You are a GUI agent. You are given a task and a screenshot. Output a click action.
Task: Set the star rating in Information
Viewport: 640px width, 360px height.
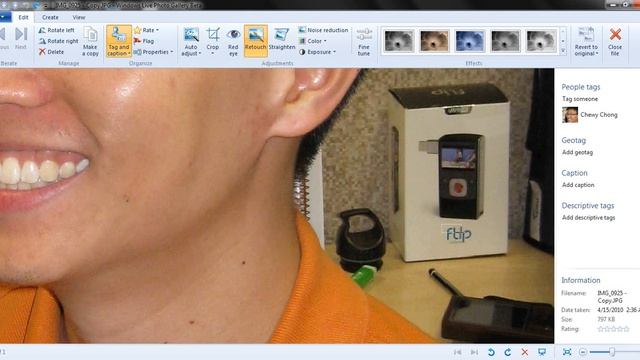pyautogui.click(x=613, y=329)
